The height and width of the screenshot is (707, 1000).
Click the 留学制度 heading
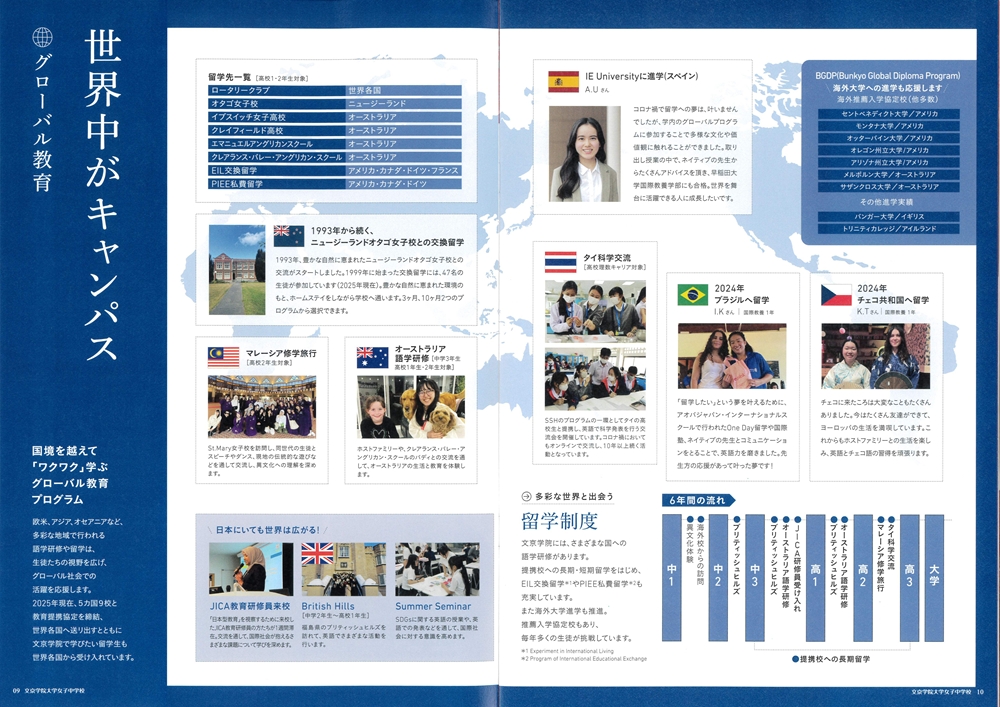(559, 520)
